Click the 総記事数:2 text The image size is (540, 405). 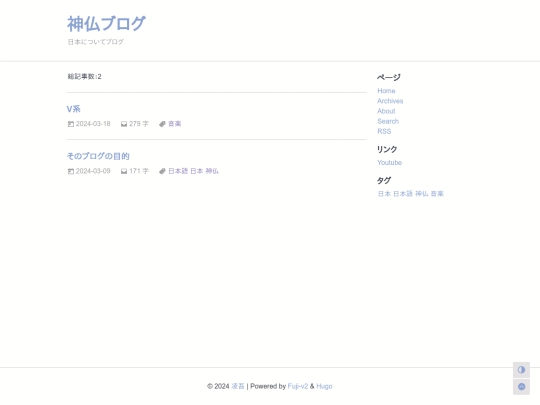(84, 76)
